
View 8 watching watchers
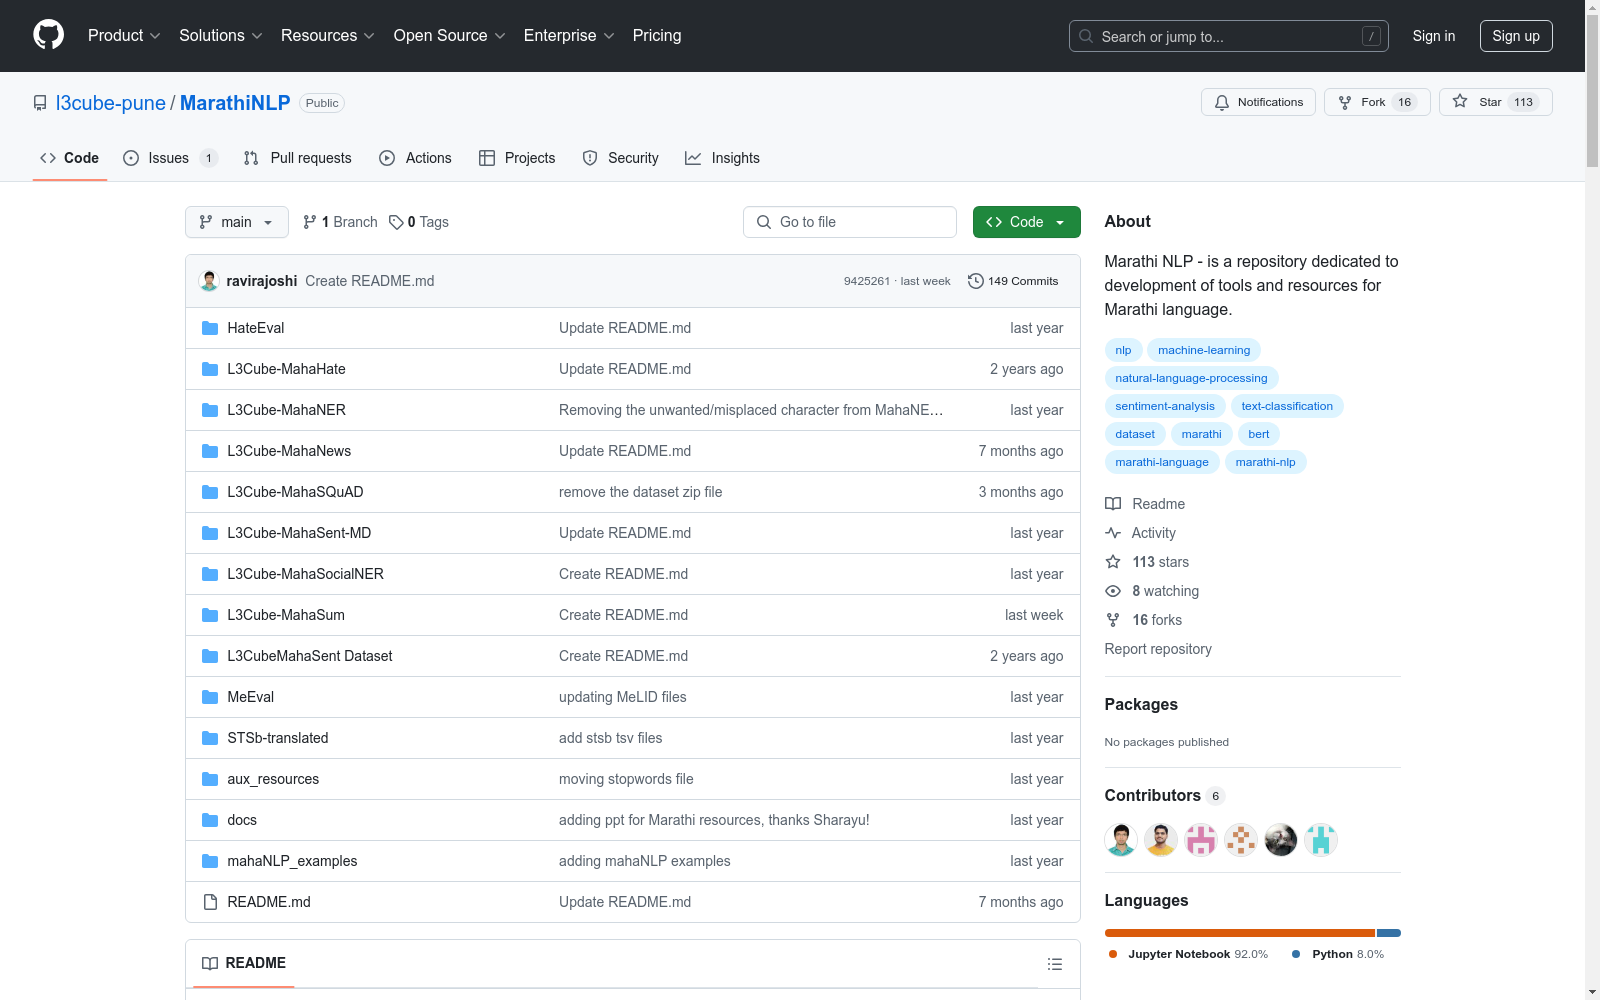tap(1152, 591)
